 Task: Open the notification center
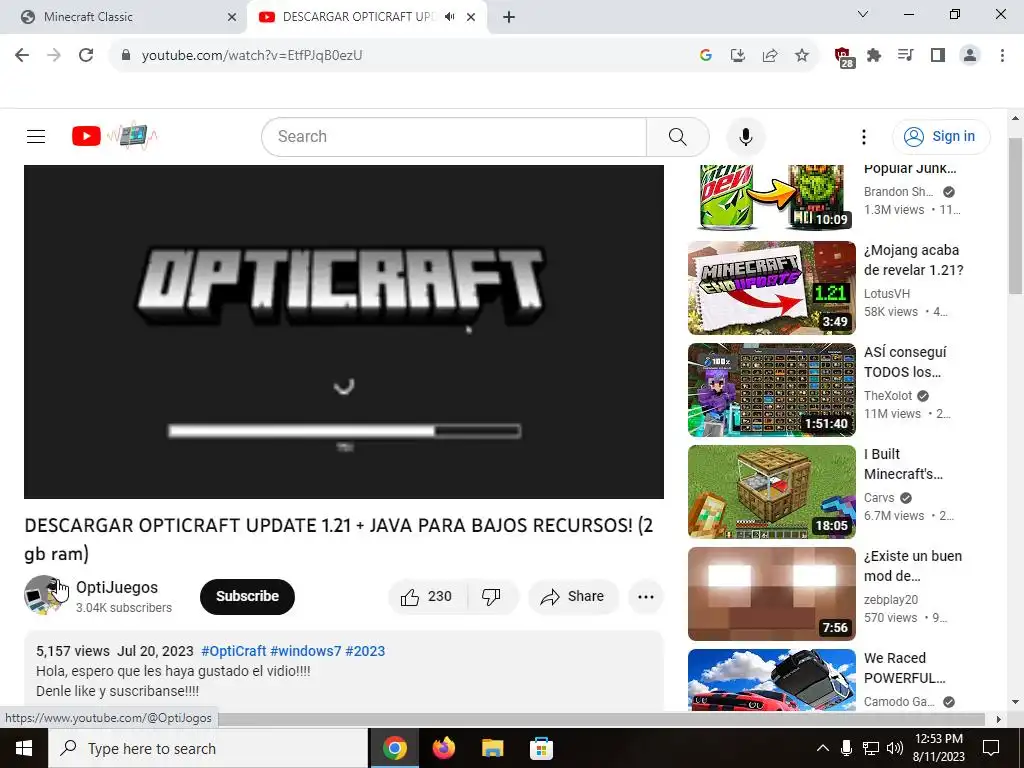click(x=991, y=748)
